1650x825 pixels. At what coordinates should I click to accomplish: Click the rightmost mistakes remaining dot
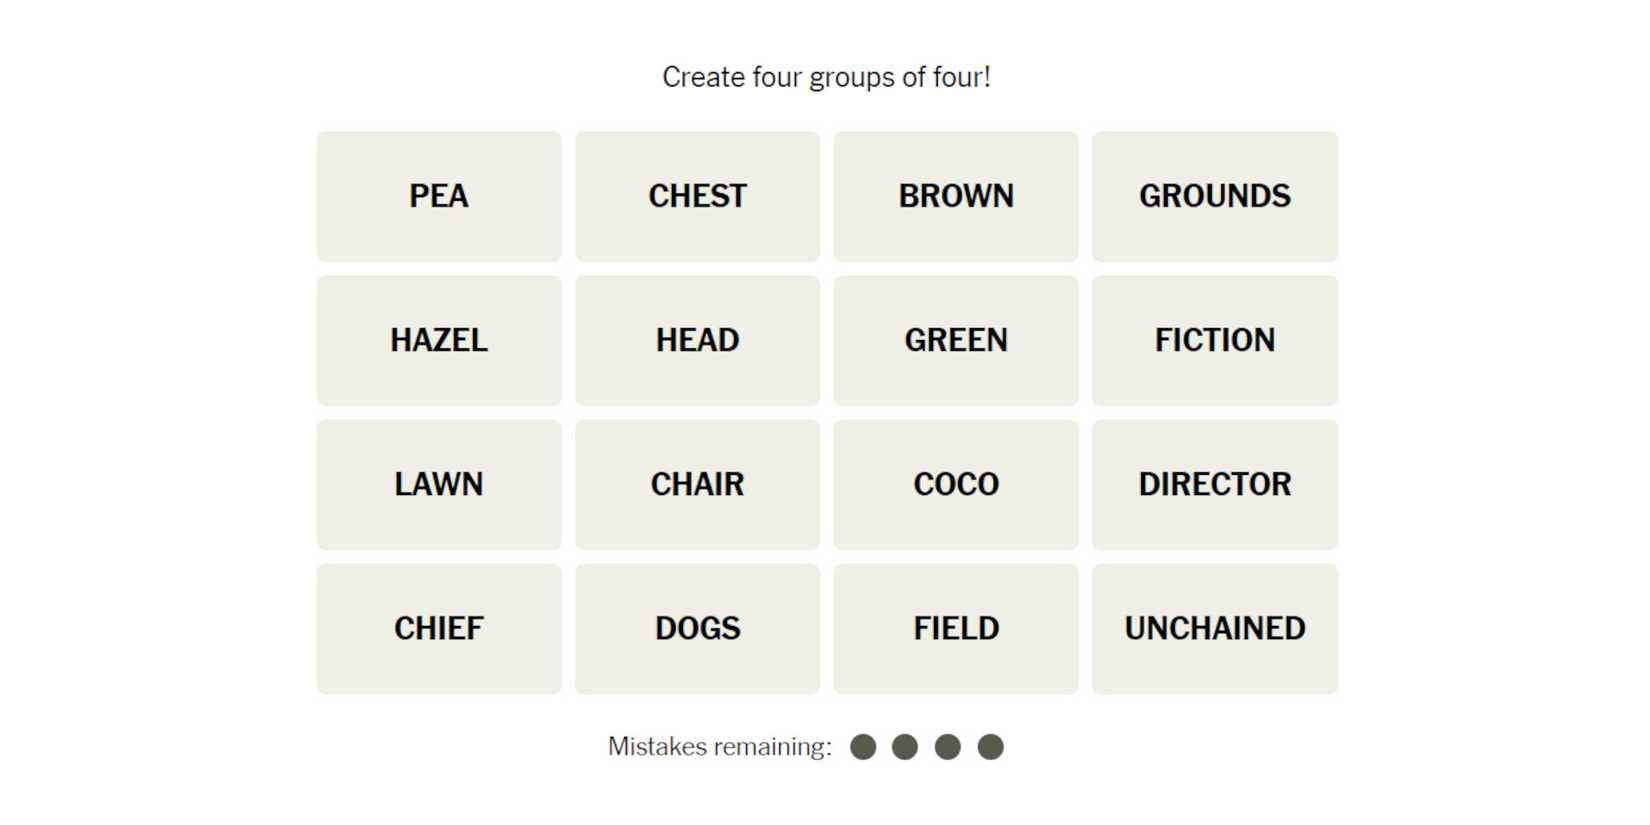pos(990,747)
